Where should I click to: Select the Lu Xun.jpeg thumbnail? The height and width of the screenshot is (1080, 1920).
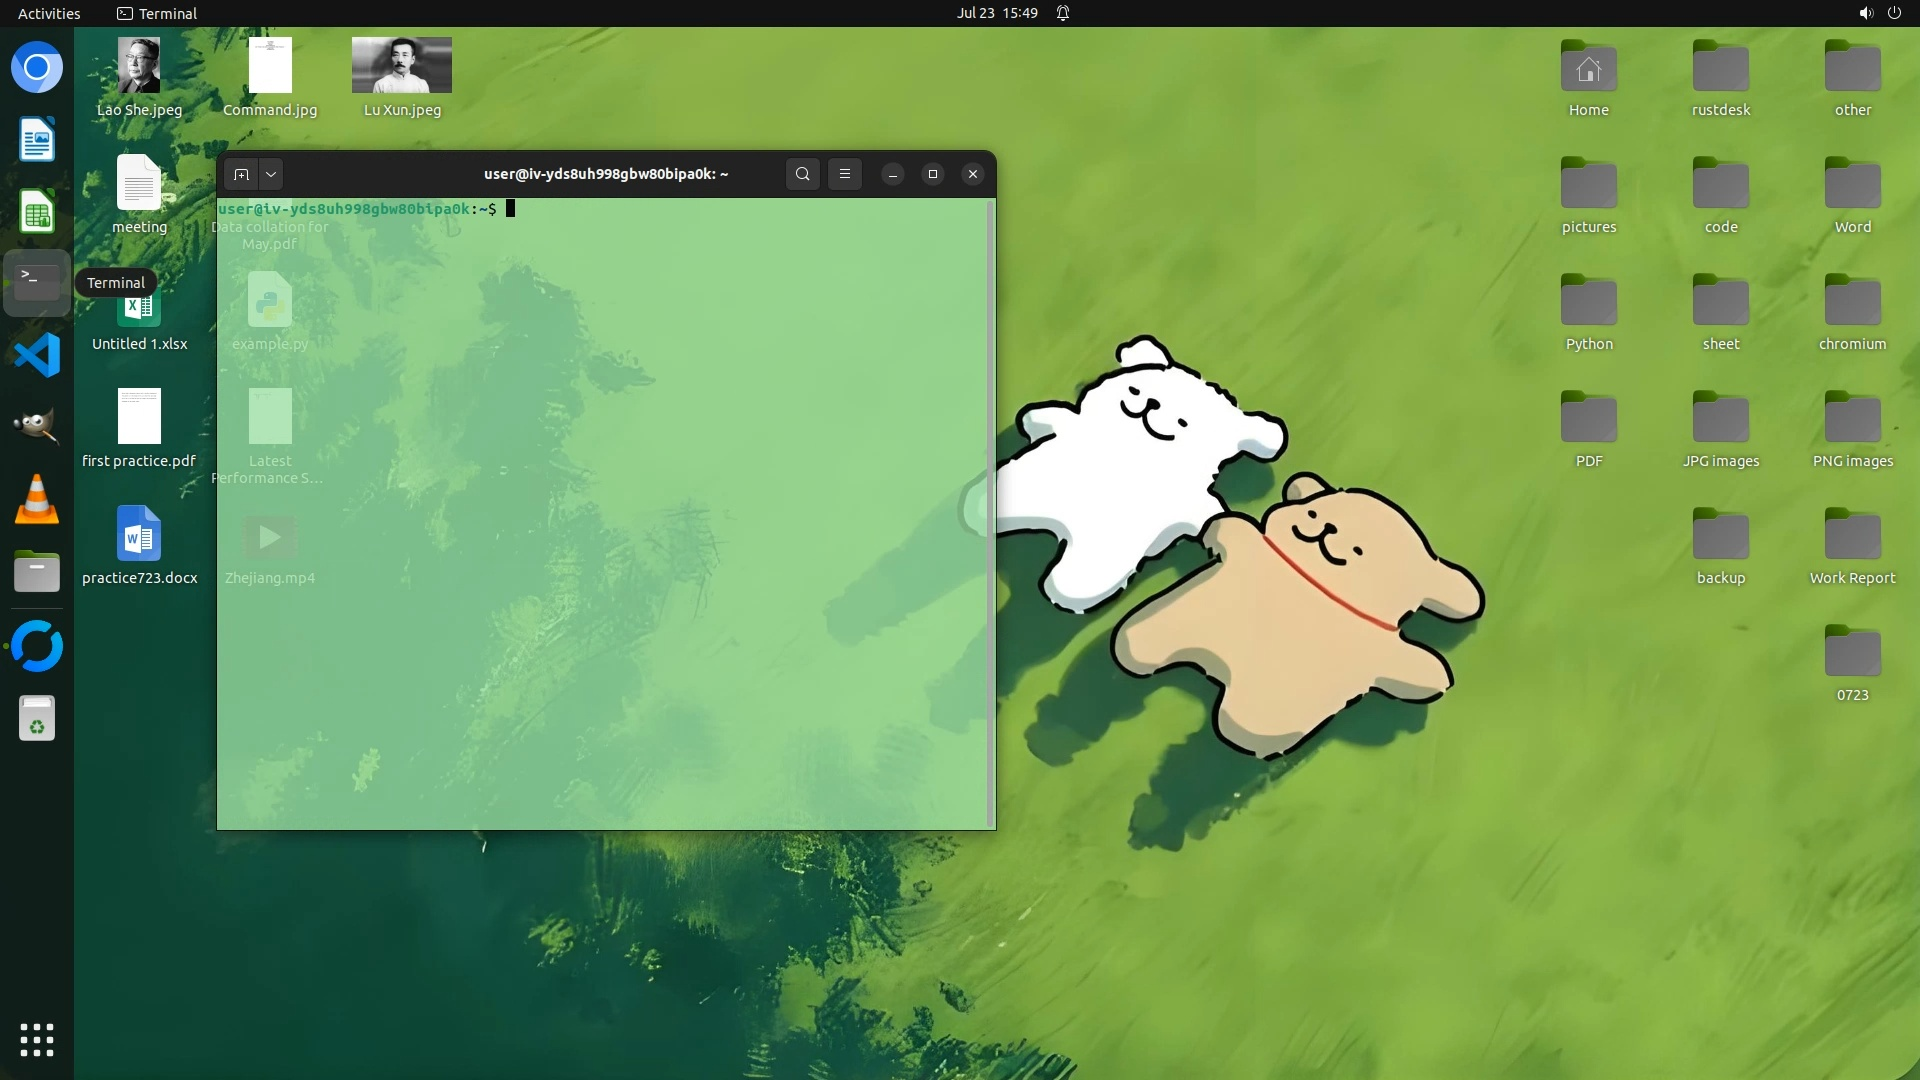tap(401, 66)
